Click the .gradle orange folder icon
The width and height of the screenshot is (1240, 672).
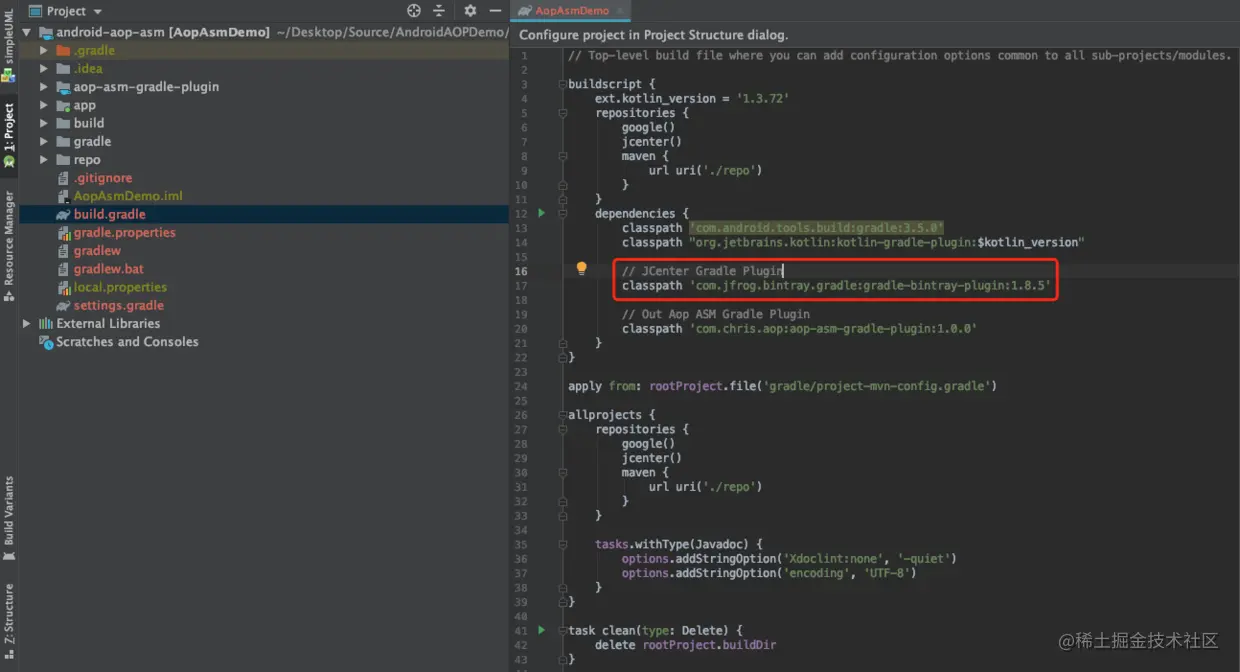pos(63,50)
